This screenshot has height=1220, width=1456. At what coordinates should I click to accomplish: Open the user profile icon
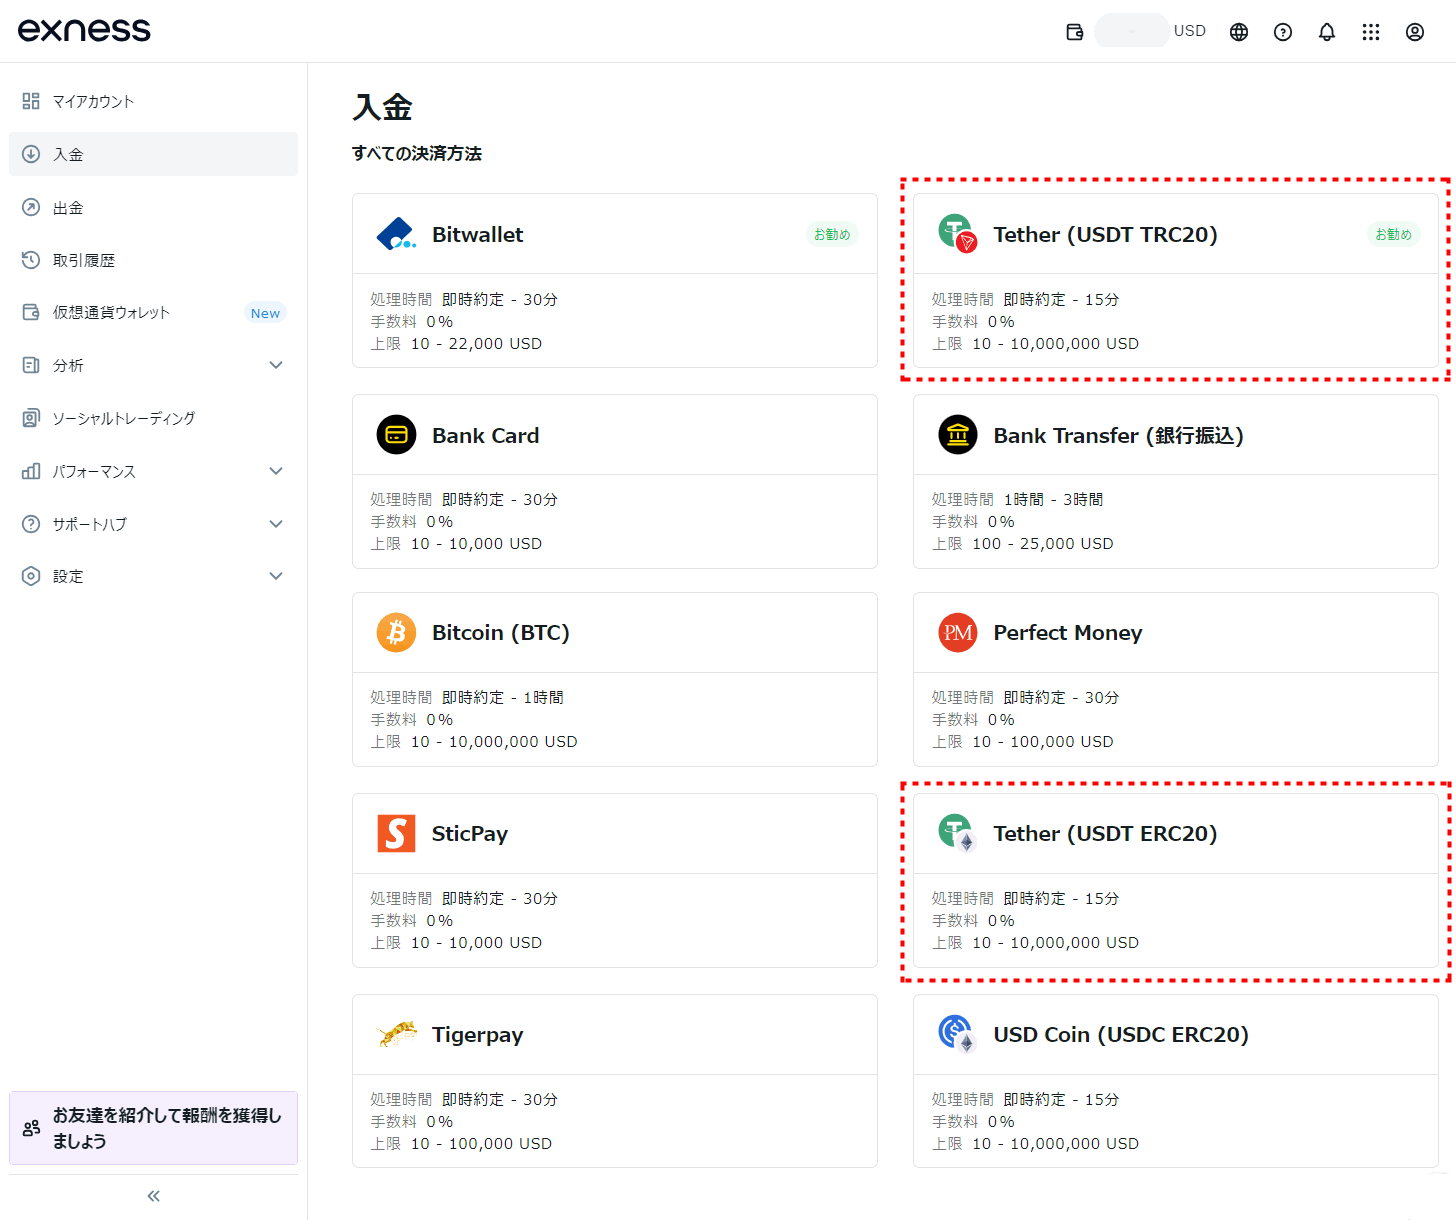point(1415,32)
